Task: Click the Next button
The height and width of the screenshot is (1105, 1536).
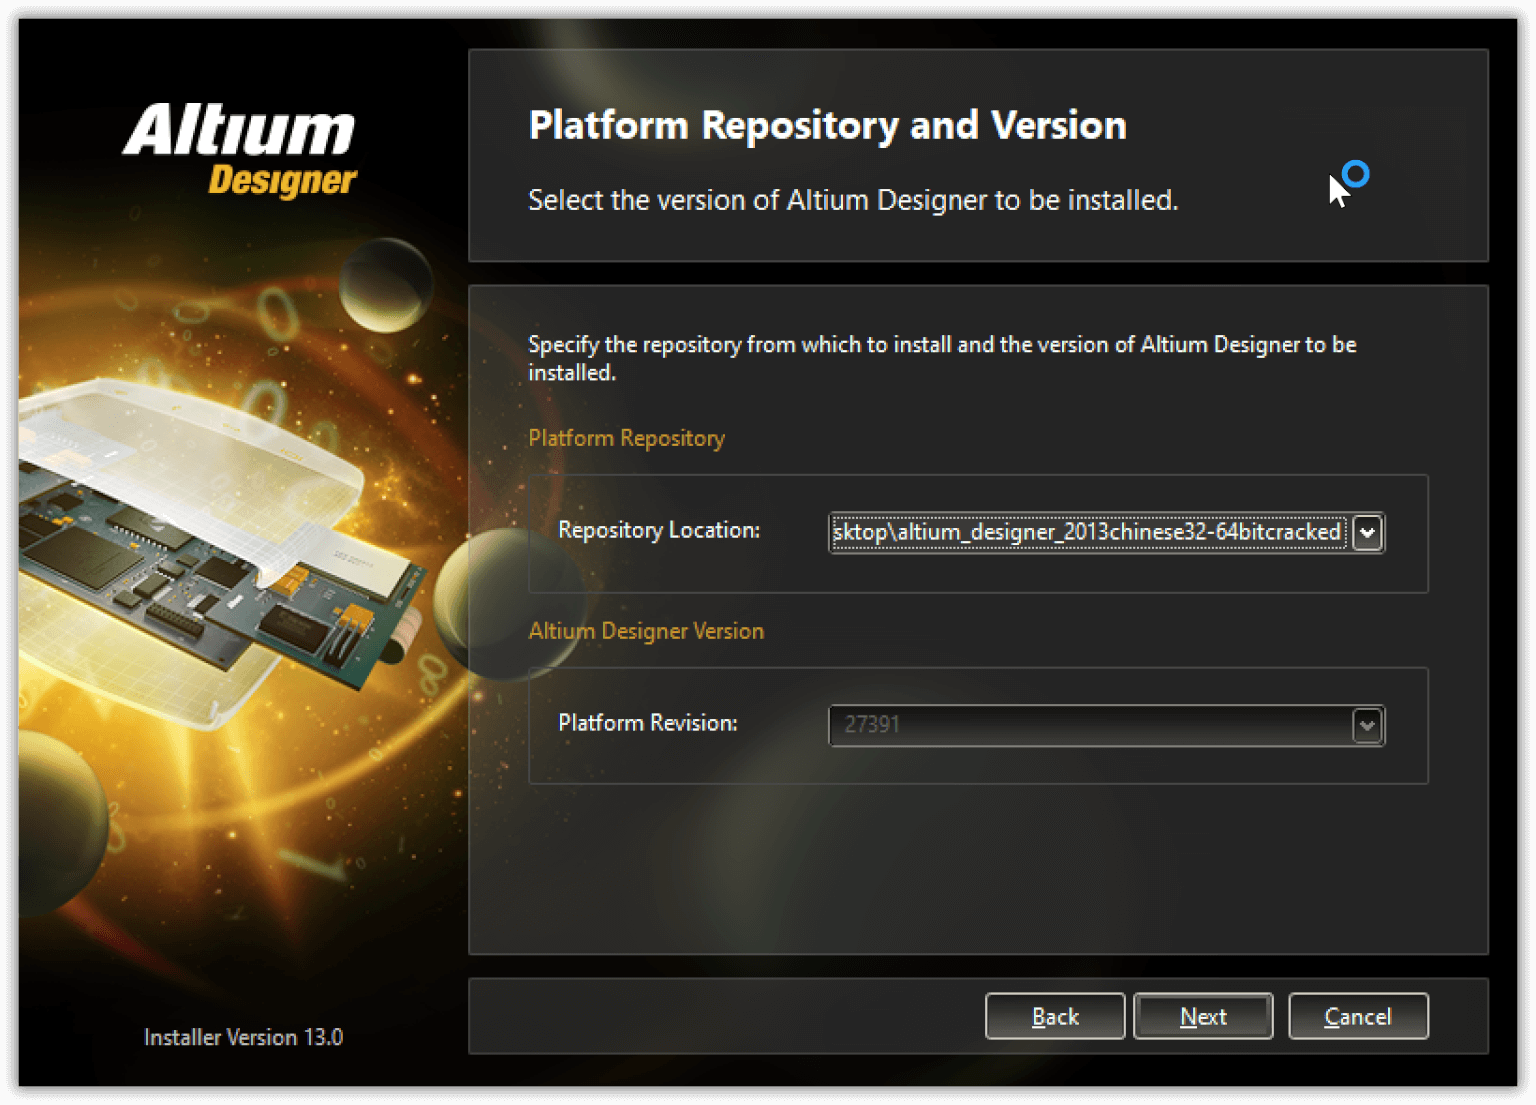Action: click(1203, 1016)
